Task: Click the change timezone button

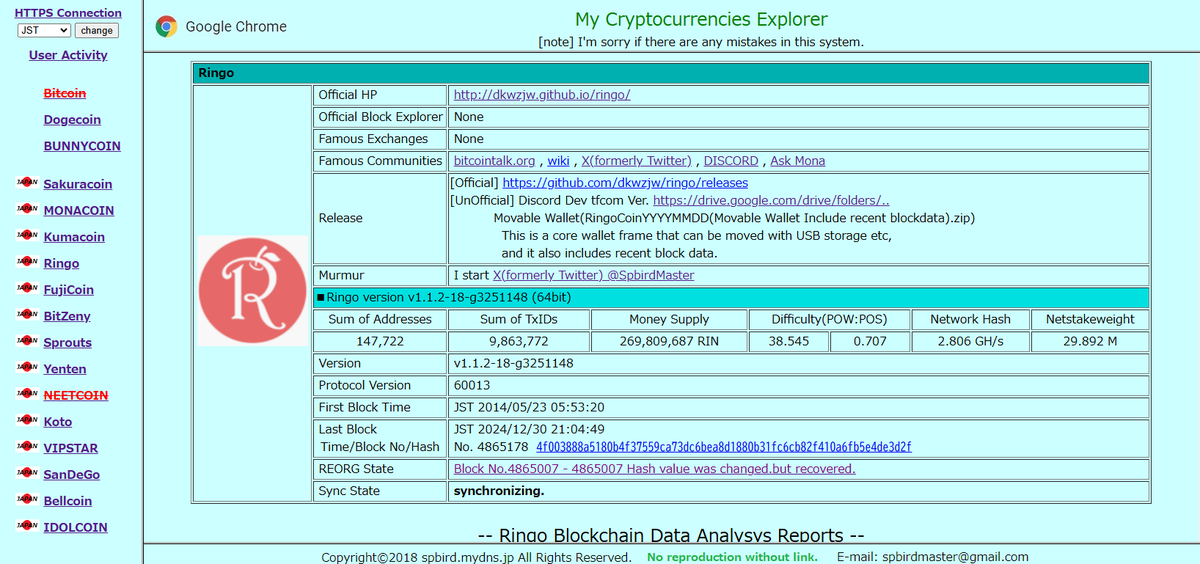Action: (x=97, y=30)
